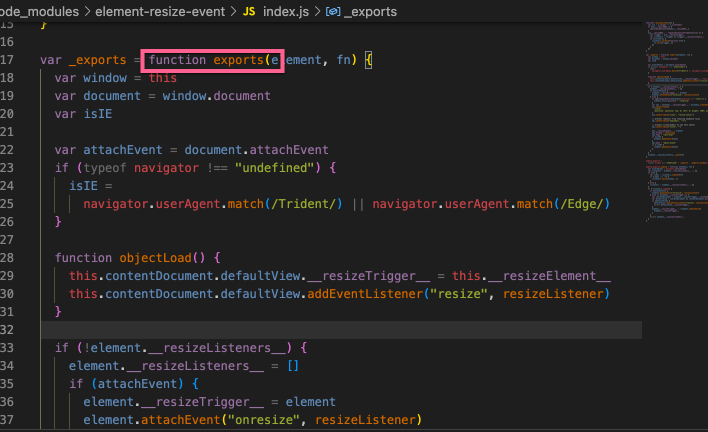Image resolution: width=708 pixels, height=432 pixels.
Task: Click '!element.__resizeListeners__' condition on line 33
Action: [184, 348]
